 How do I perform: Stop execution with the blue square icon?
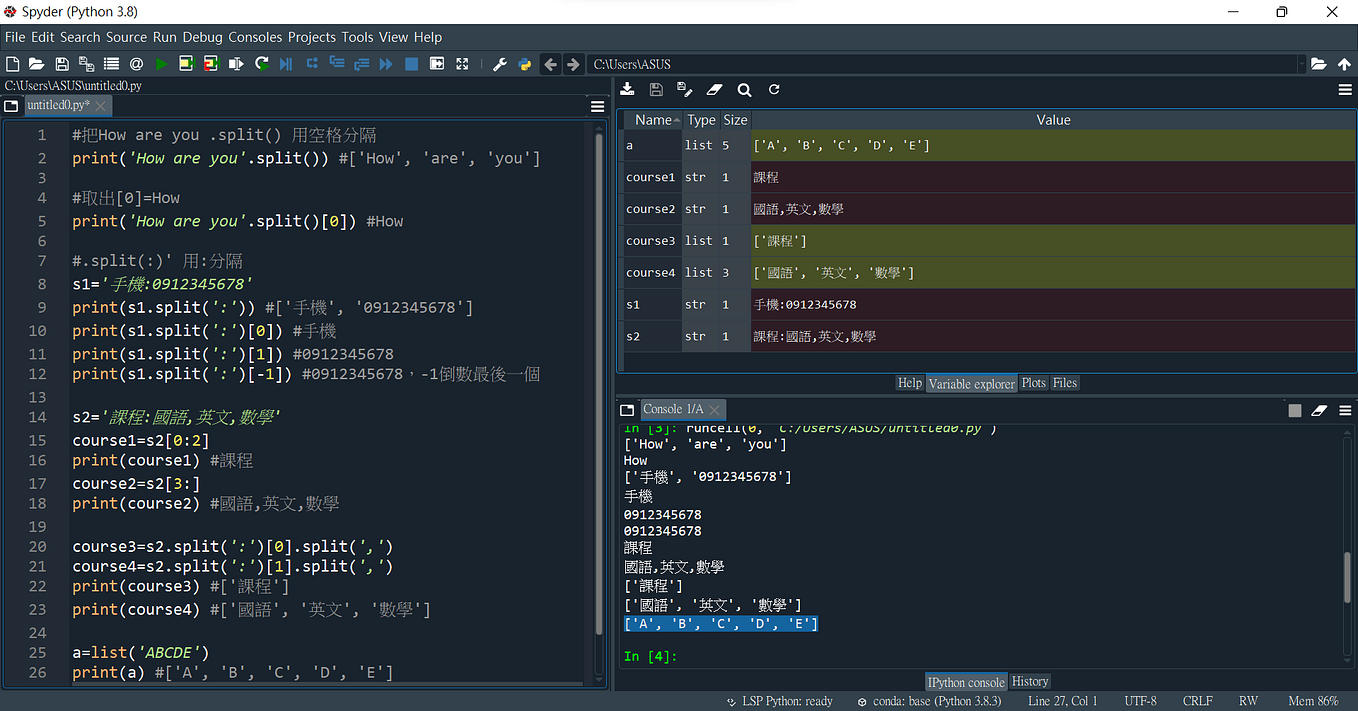point(411,63)
